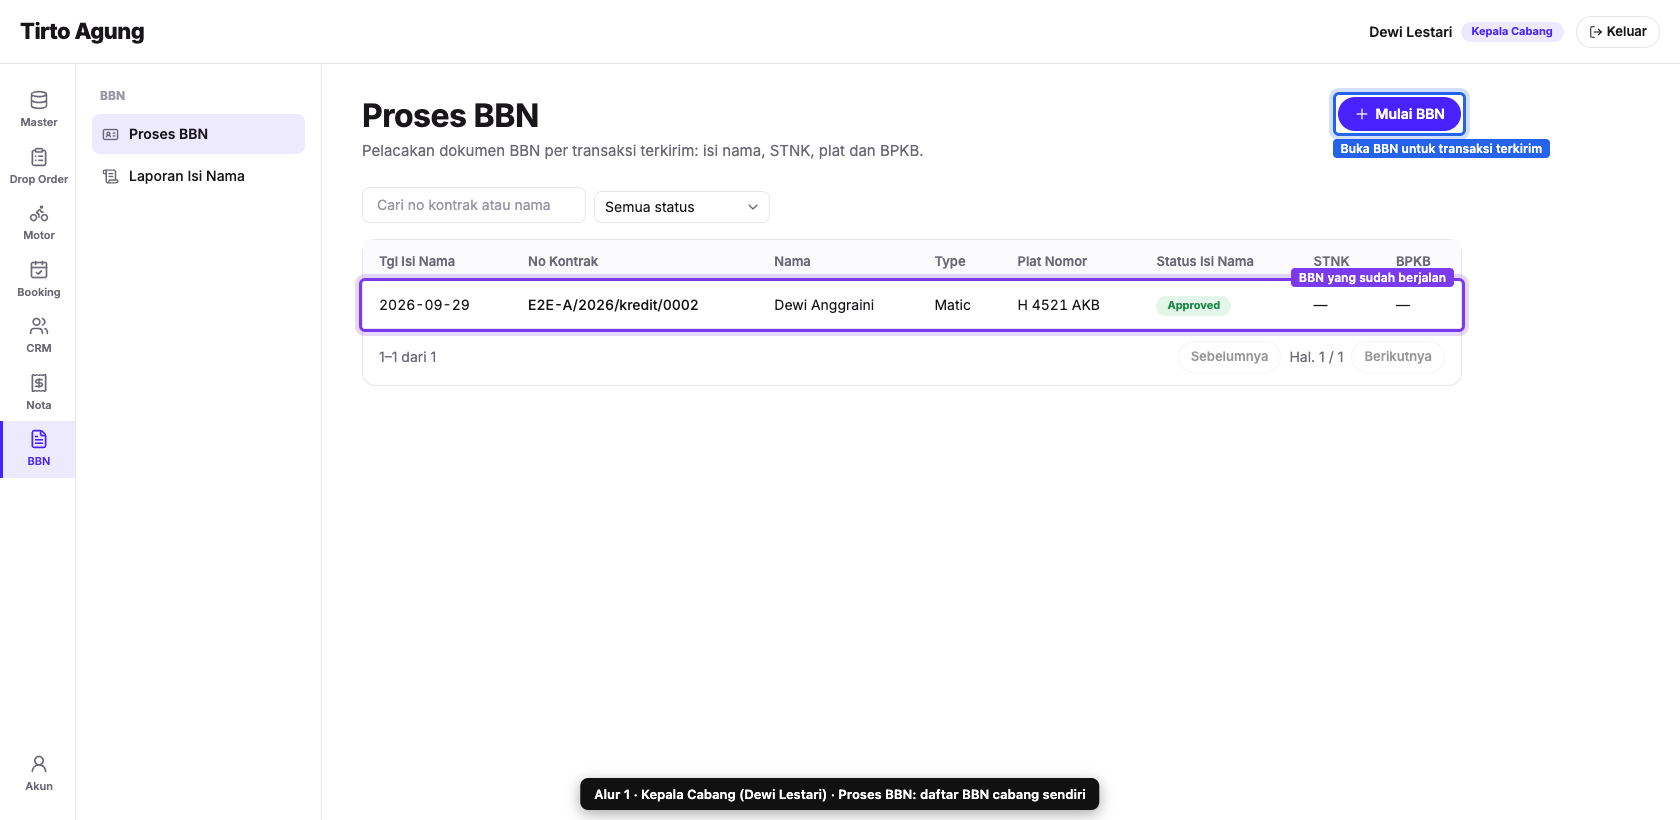Click plate number H 4521 AKB
Image resolution: width=1680 pixels, height=820 pixels.
[1058, 305]
